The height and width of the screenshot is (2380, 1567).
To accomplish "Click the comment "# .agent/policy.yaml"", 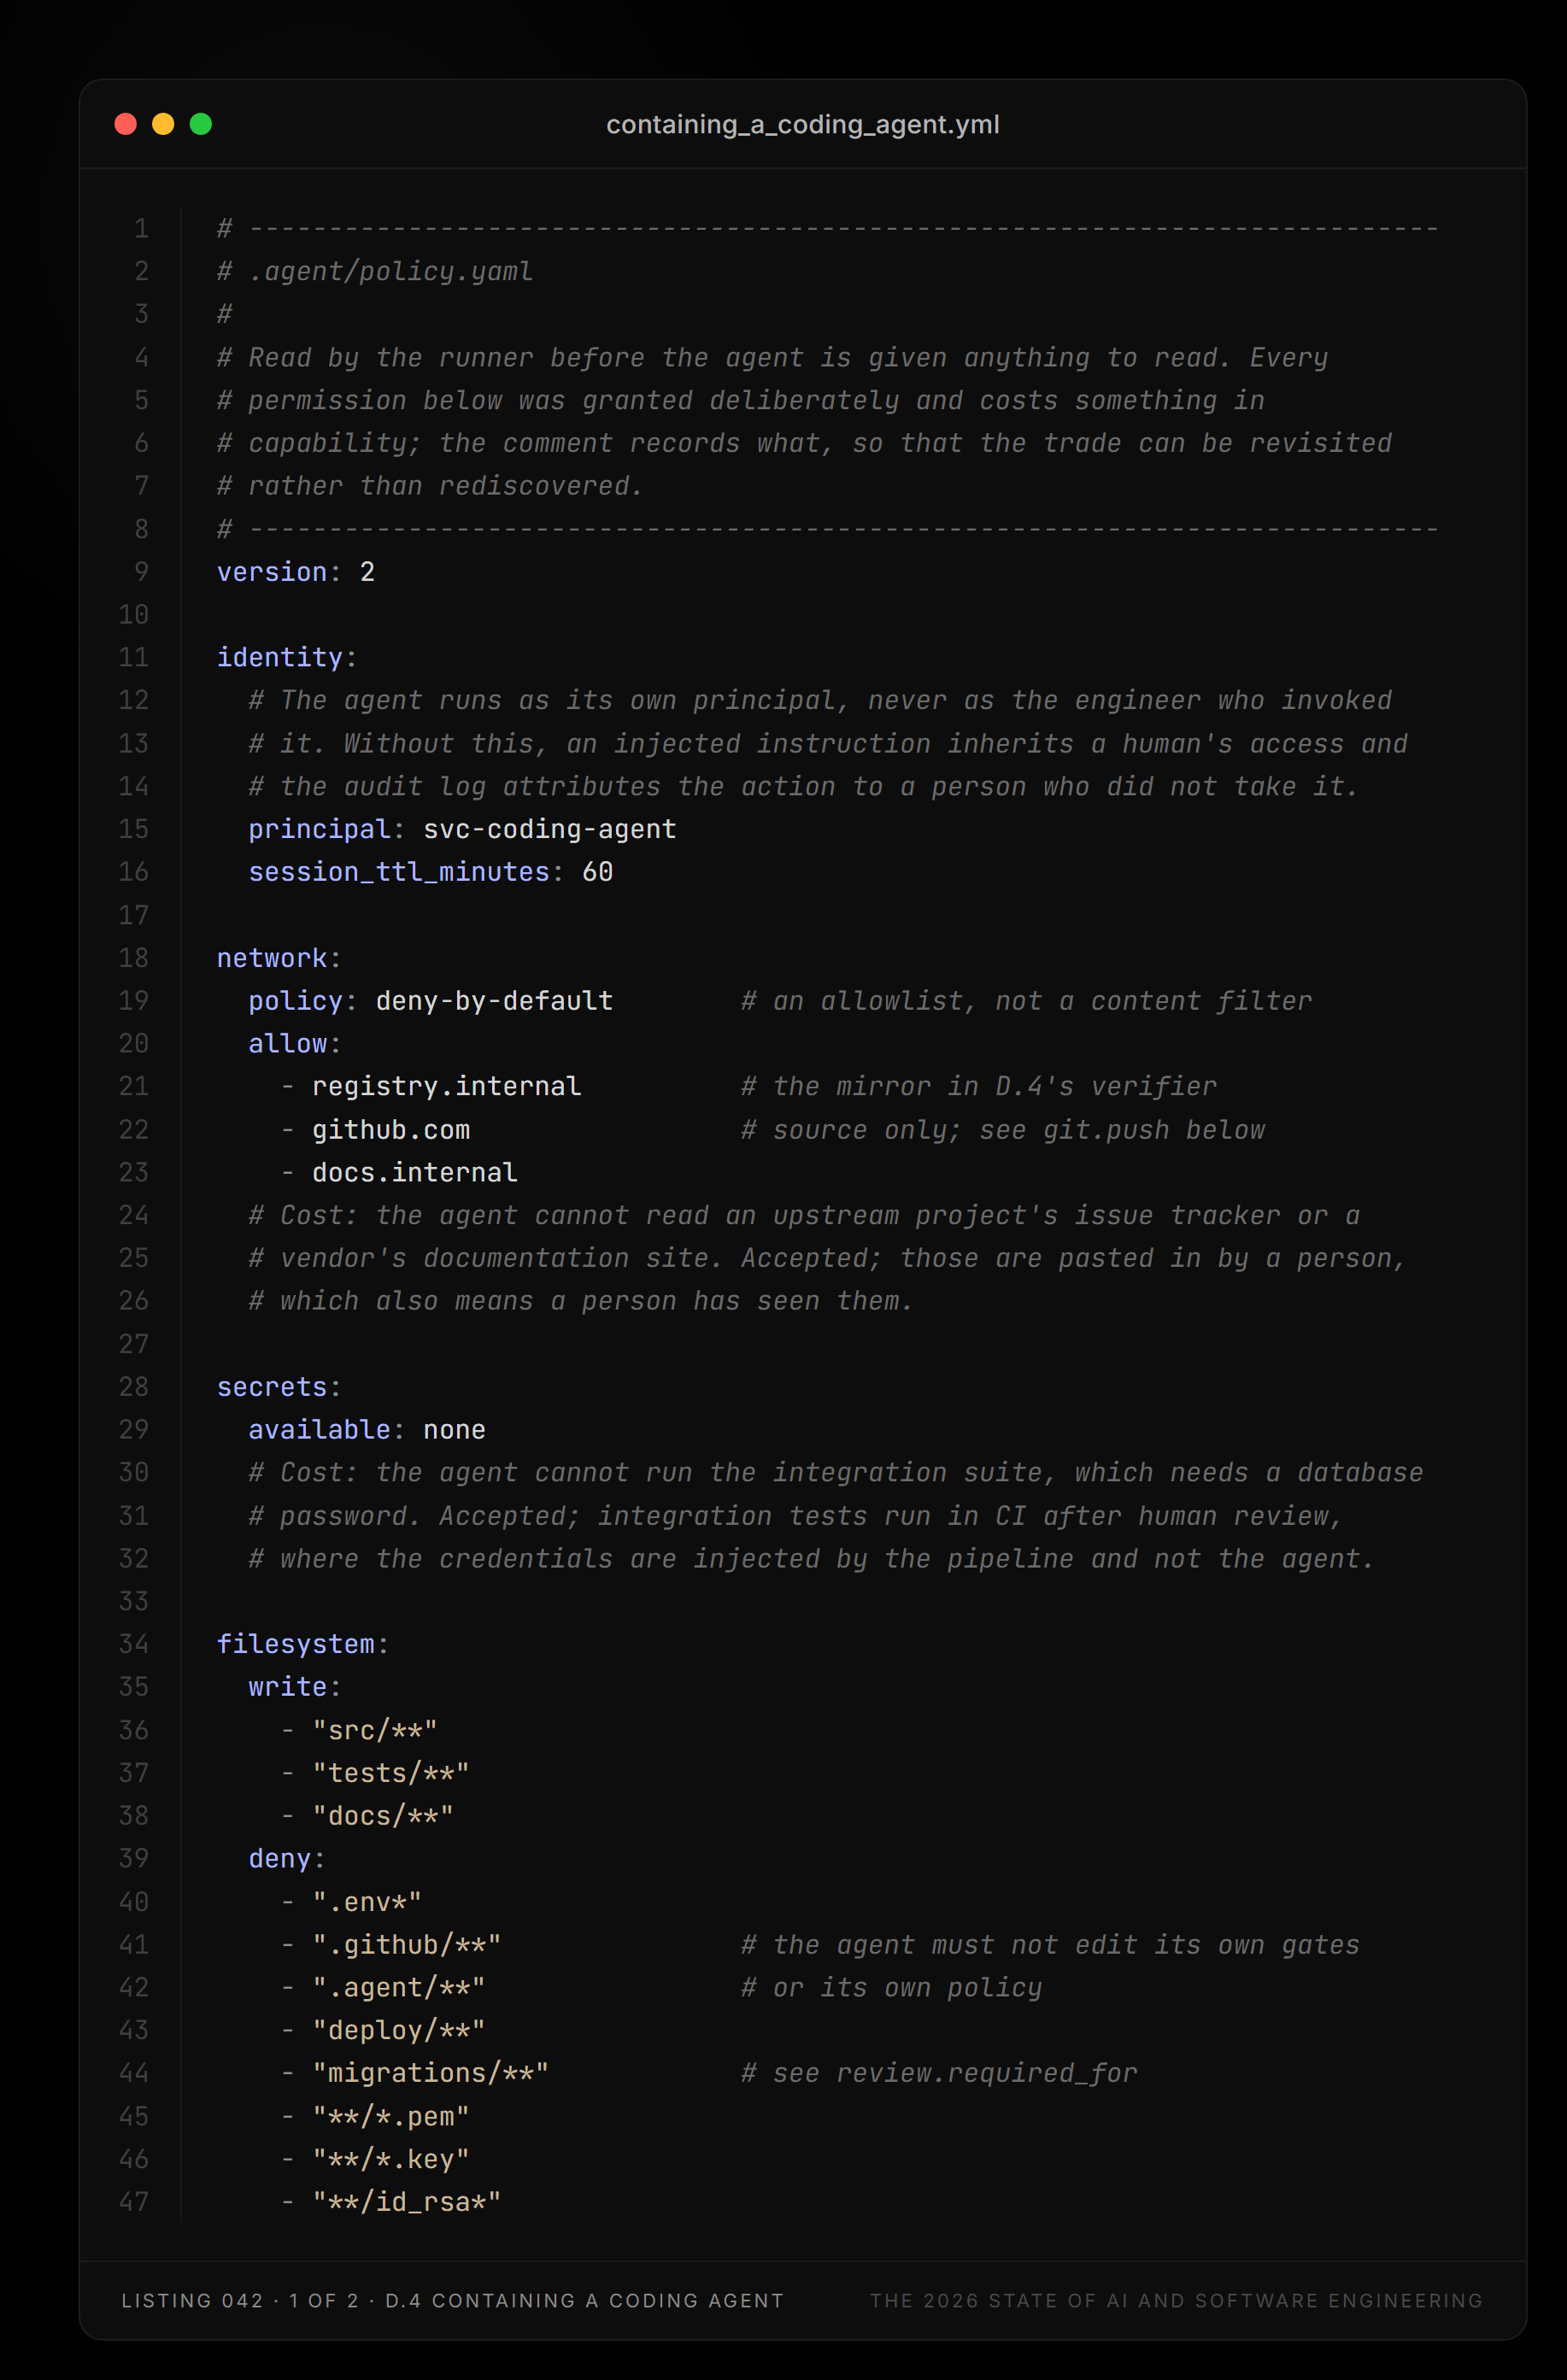I will (375, 271).
